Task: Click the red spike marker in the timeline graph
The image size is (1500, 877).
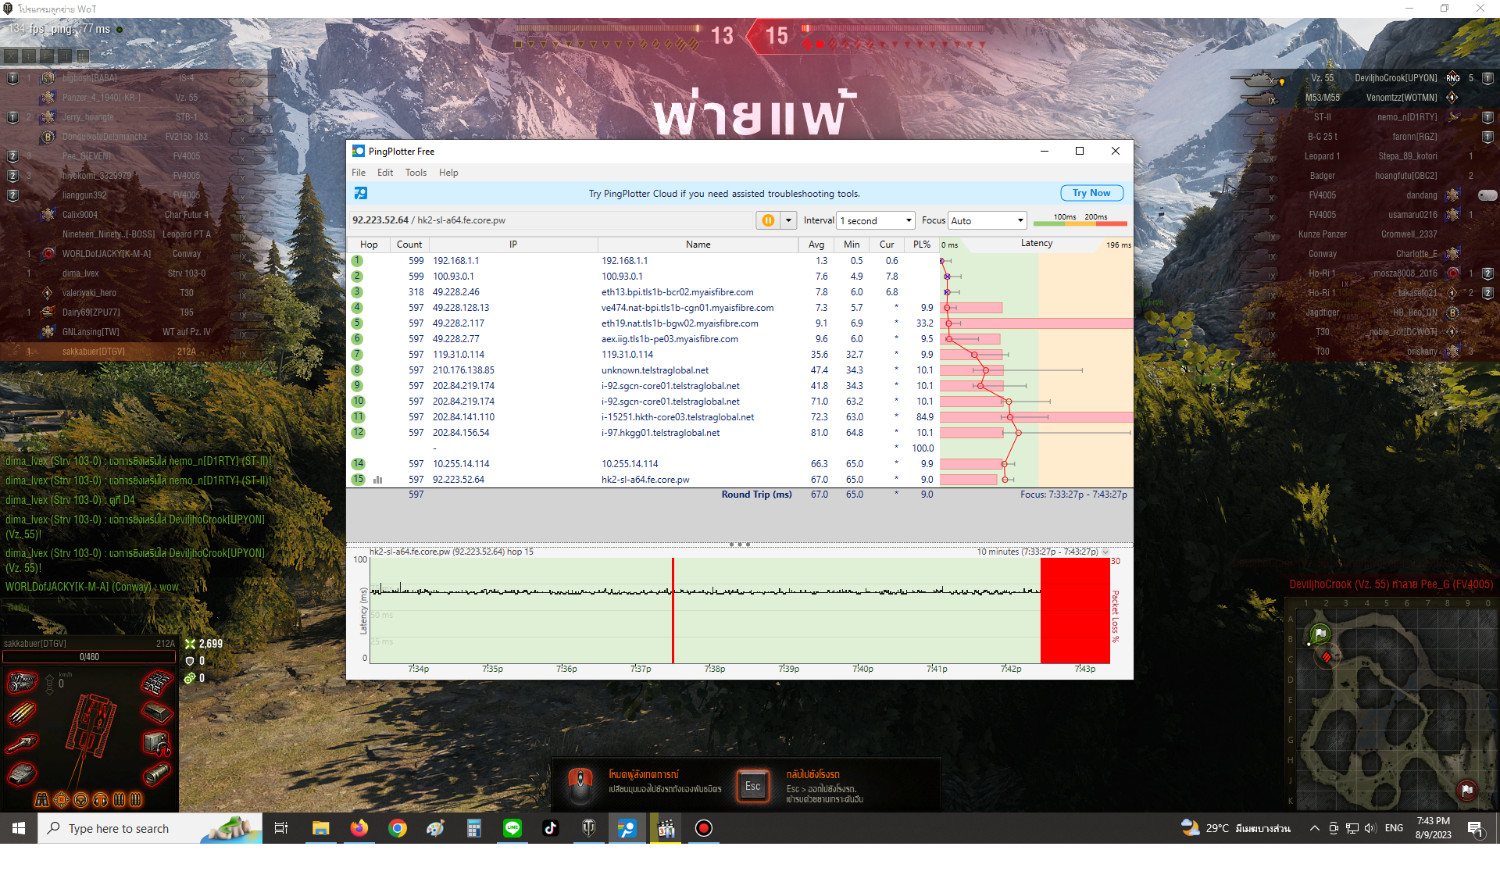Action: (673, 610)
